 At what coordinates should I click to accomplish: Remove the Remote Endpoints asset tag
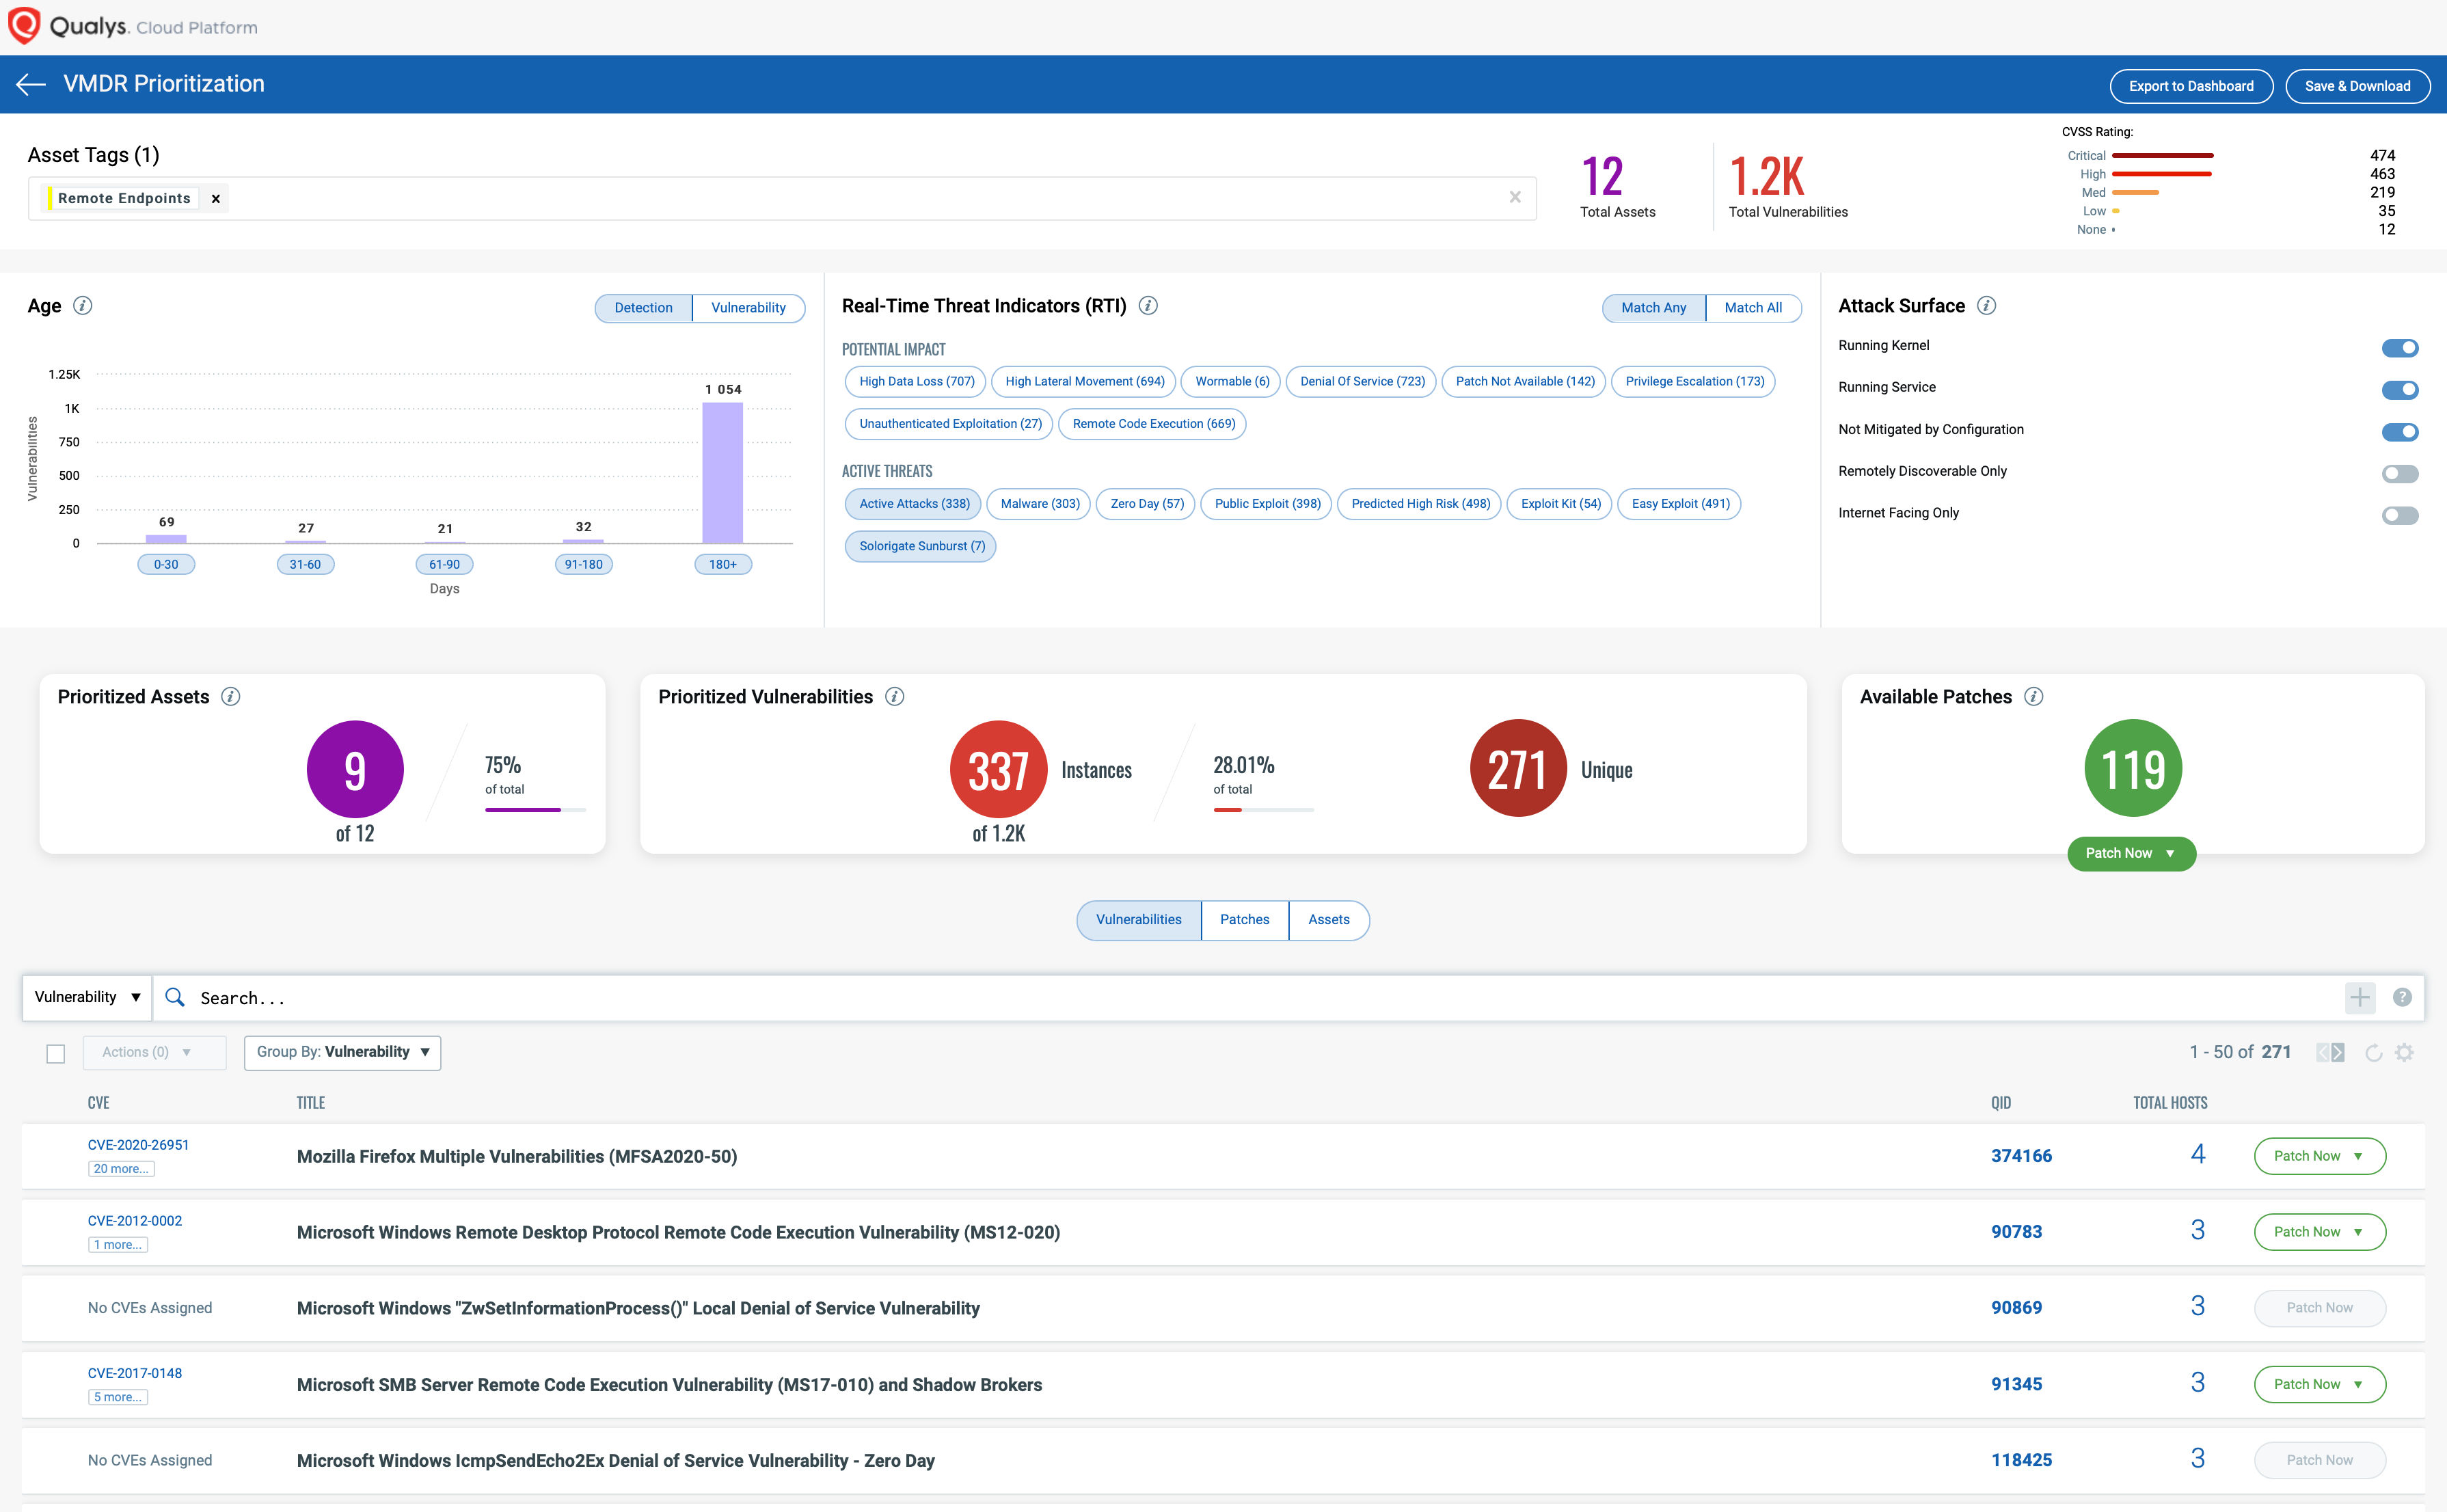(x=215, y=199)
